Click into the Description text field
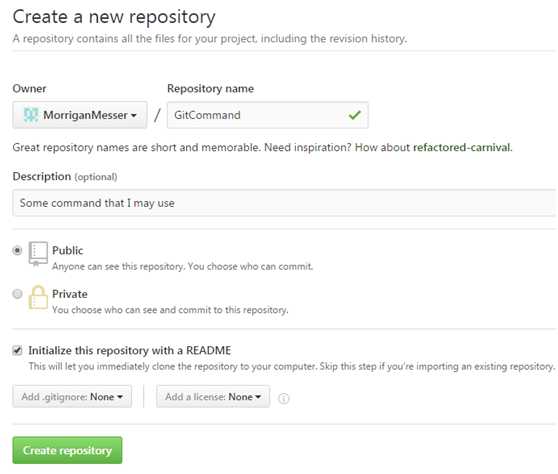This screenshot has width=558, height=474. 284,203
